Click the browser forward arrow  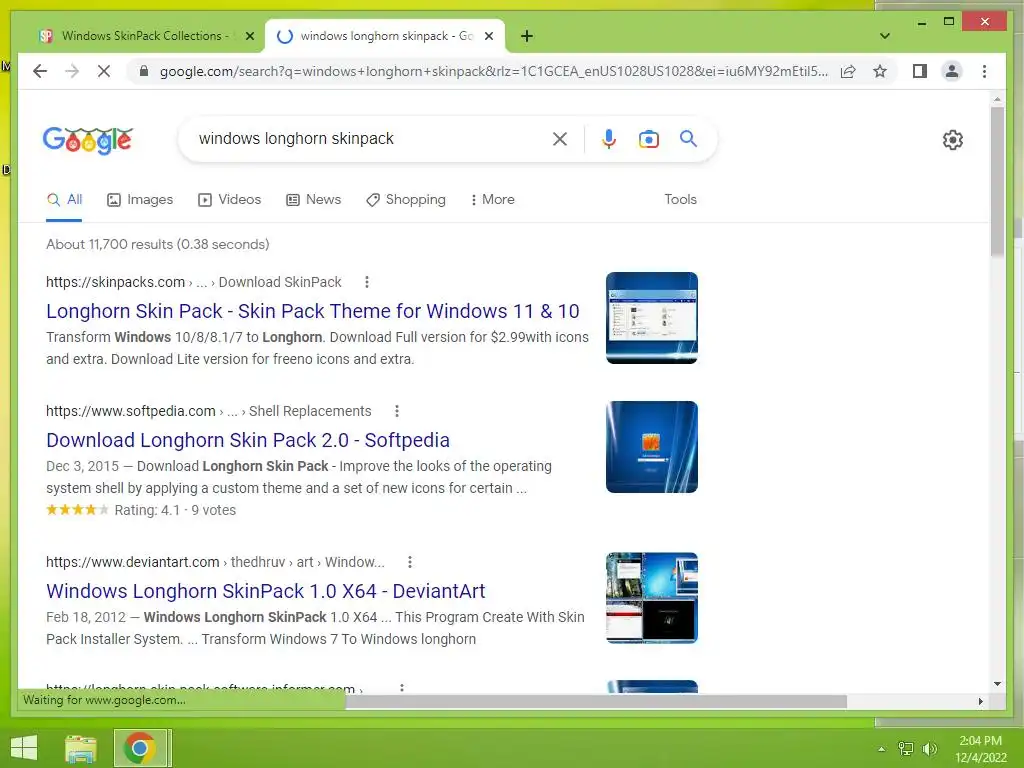72,71
